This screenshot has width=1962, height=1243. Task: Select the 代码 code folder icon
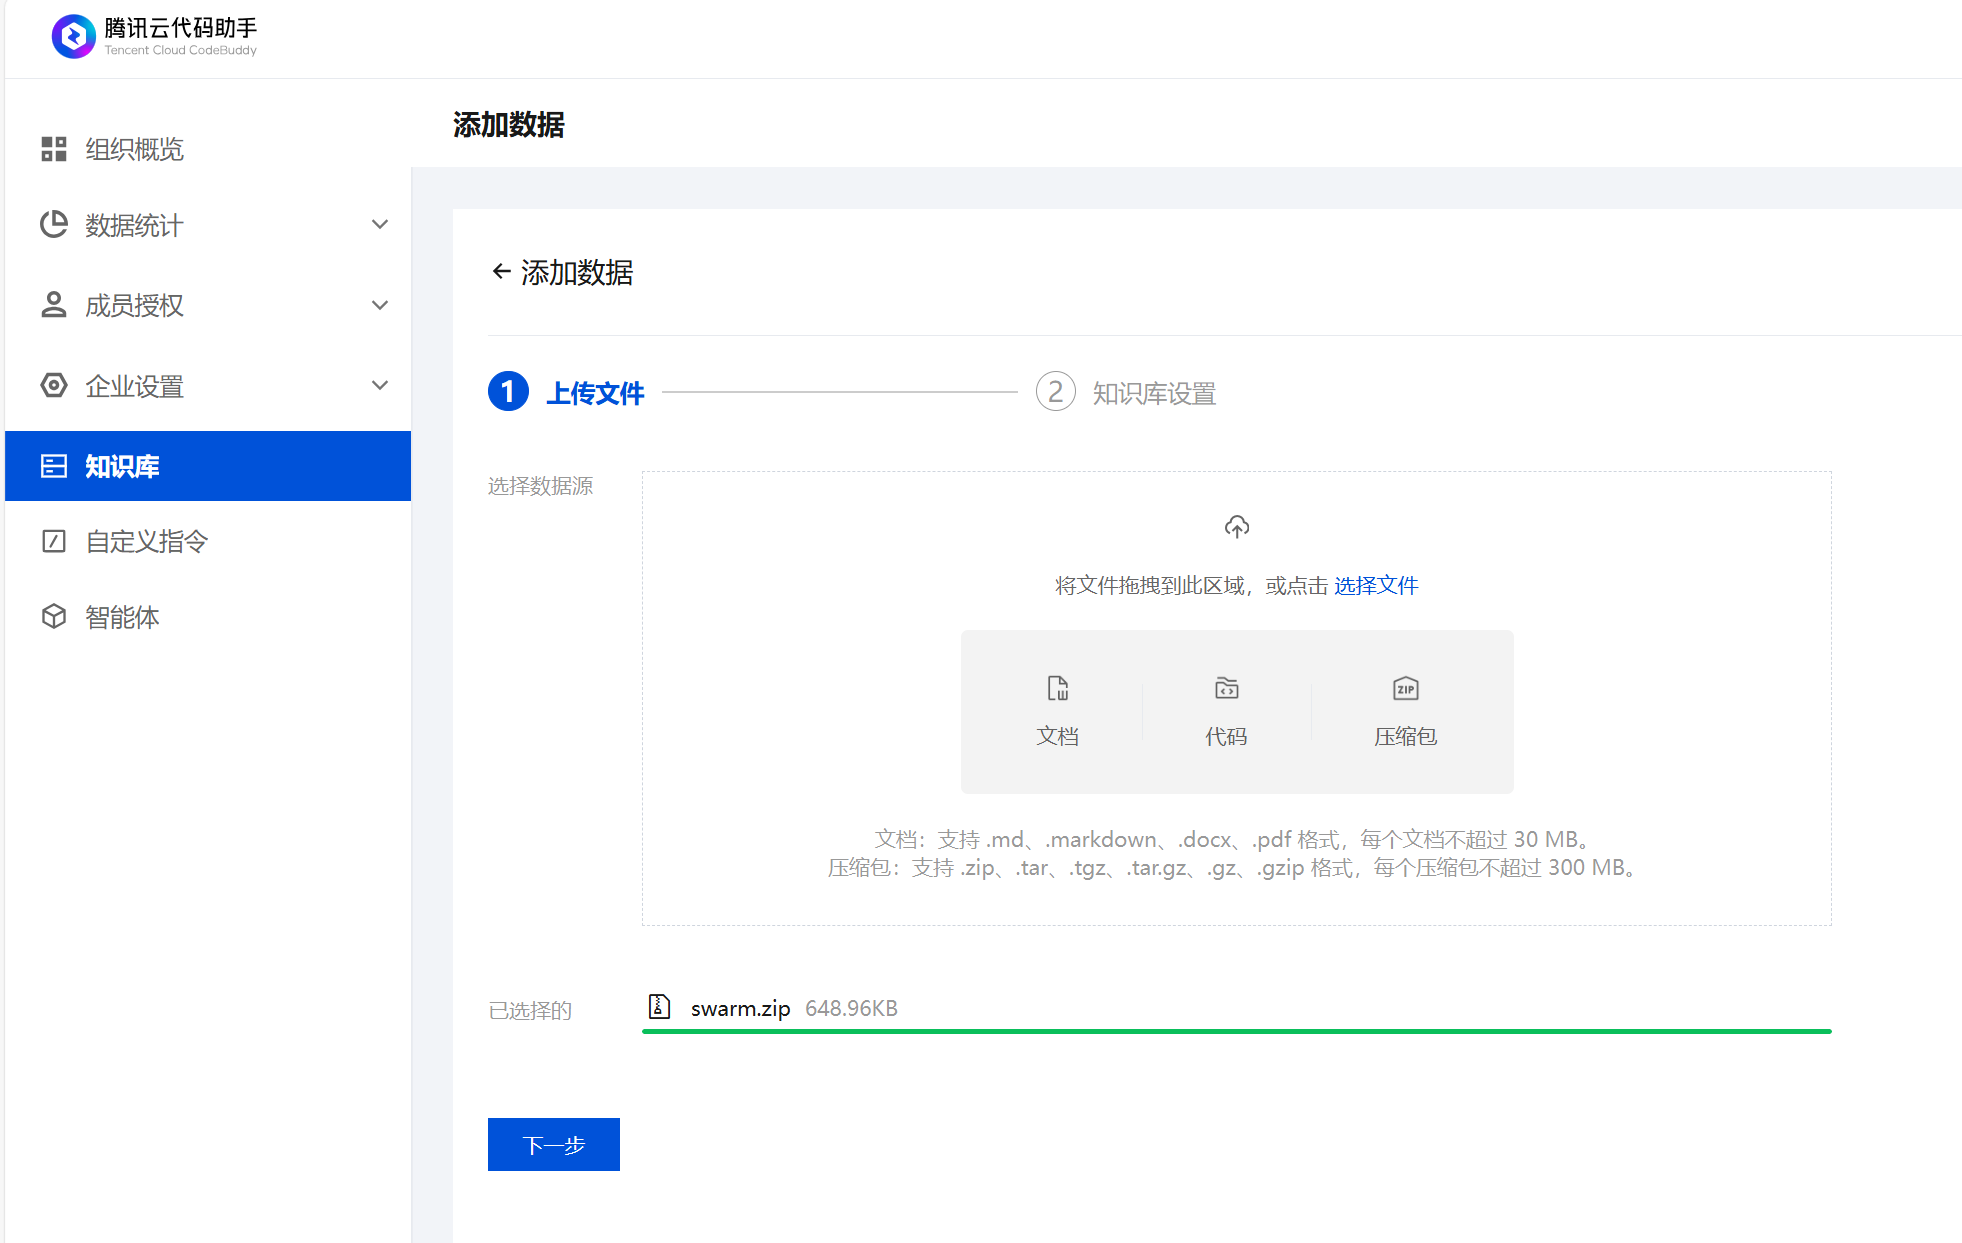(x=1226, y=689)
